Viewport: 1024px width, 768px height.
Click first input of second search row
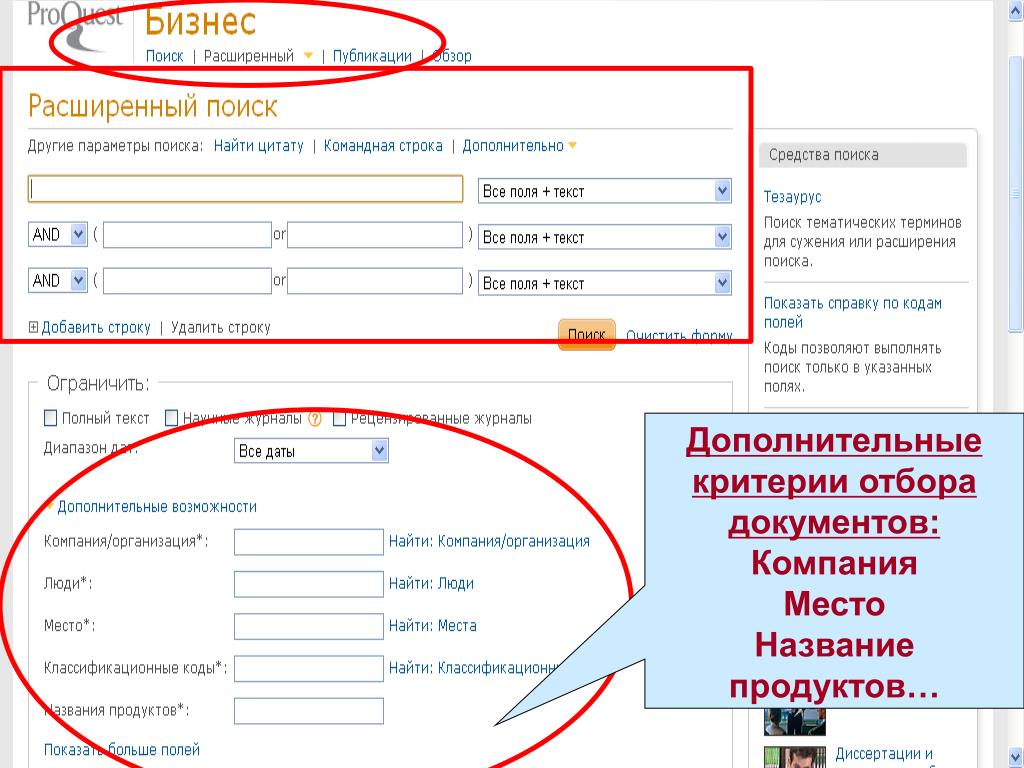(187, 235)
